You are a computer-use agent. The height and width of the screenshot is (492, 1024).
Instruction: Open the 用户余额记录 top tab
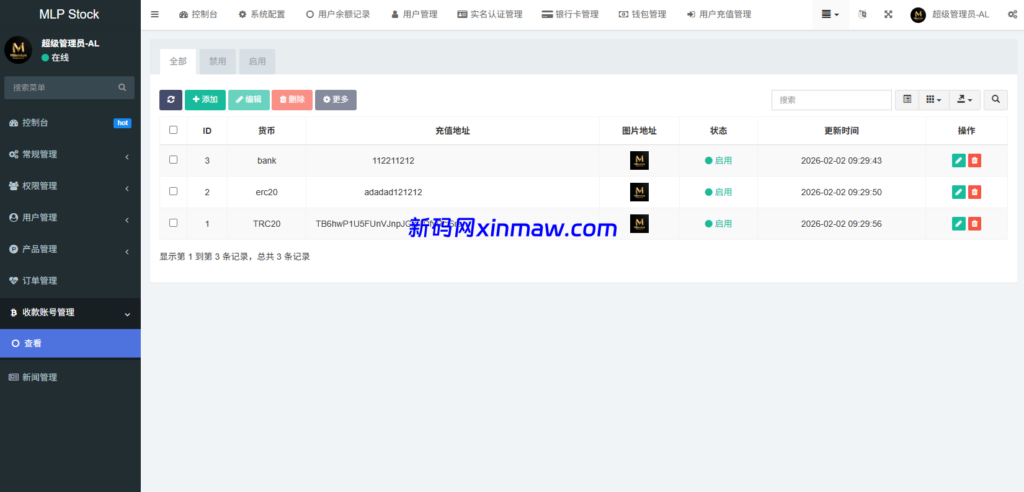338,14
